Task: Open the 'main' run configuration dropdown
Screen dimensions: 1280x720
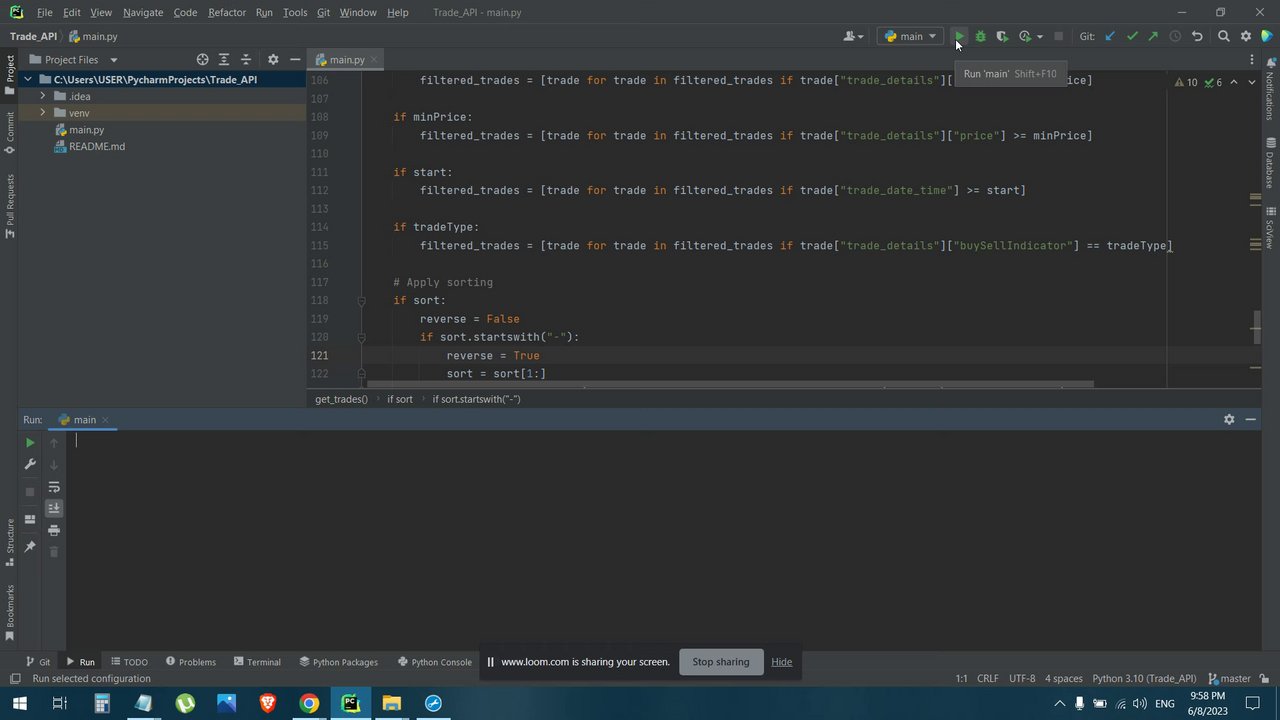Action: 911,36
